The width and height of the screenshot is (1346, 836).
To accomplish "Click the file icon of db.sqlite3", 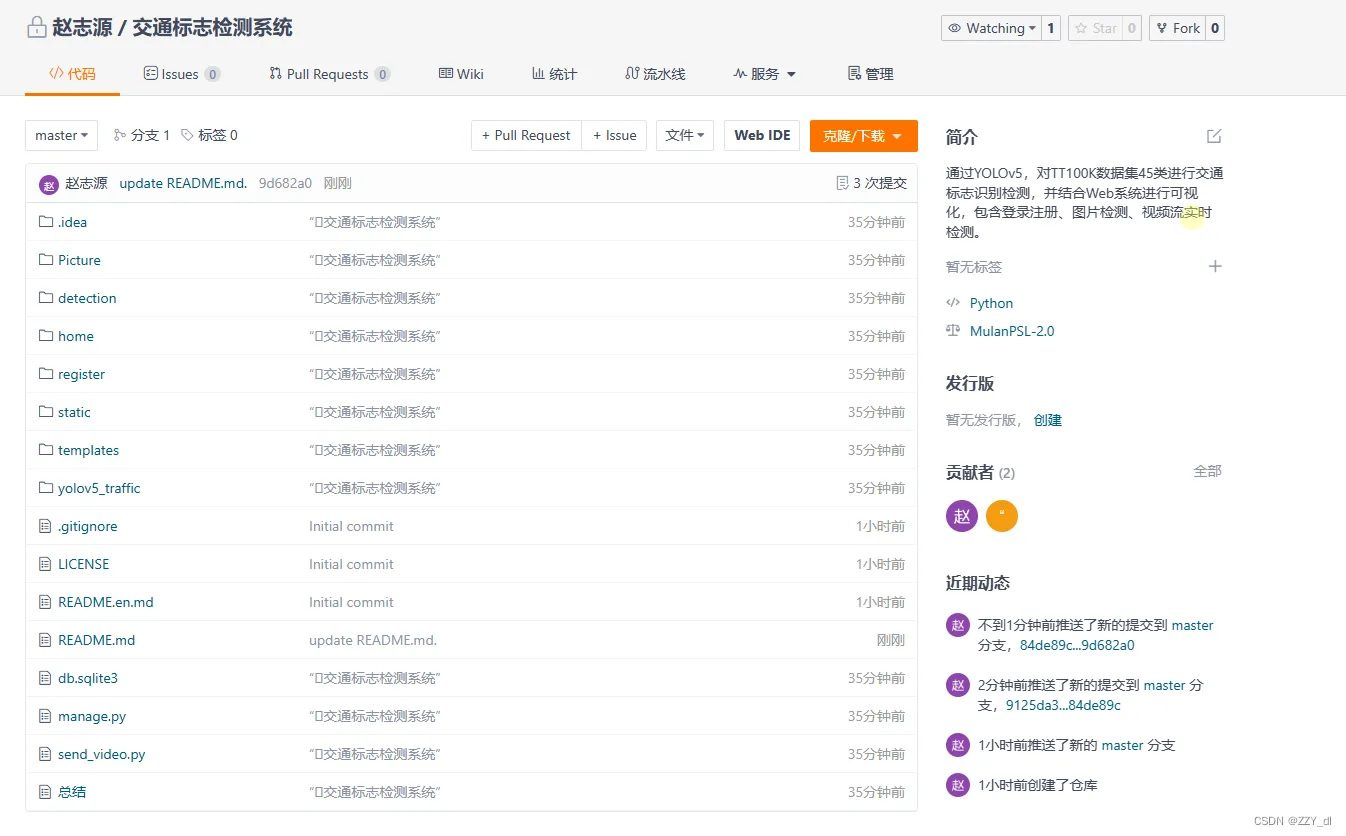I will 44,677.
